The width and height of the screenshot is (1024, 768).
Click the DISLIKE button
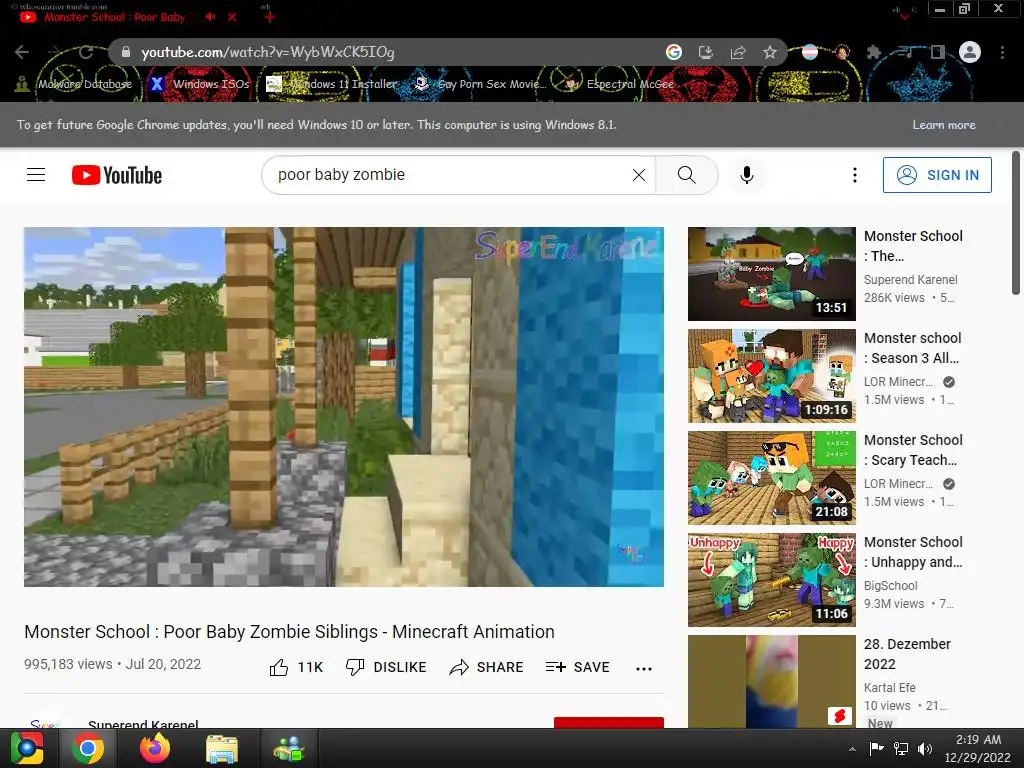click(x=385, y=667)
